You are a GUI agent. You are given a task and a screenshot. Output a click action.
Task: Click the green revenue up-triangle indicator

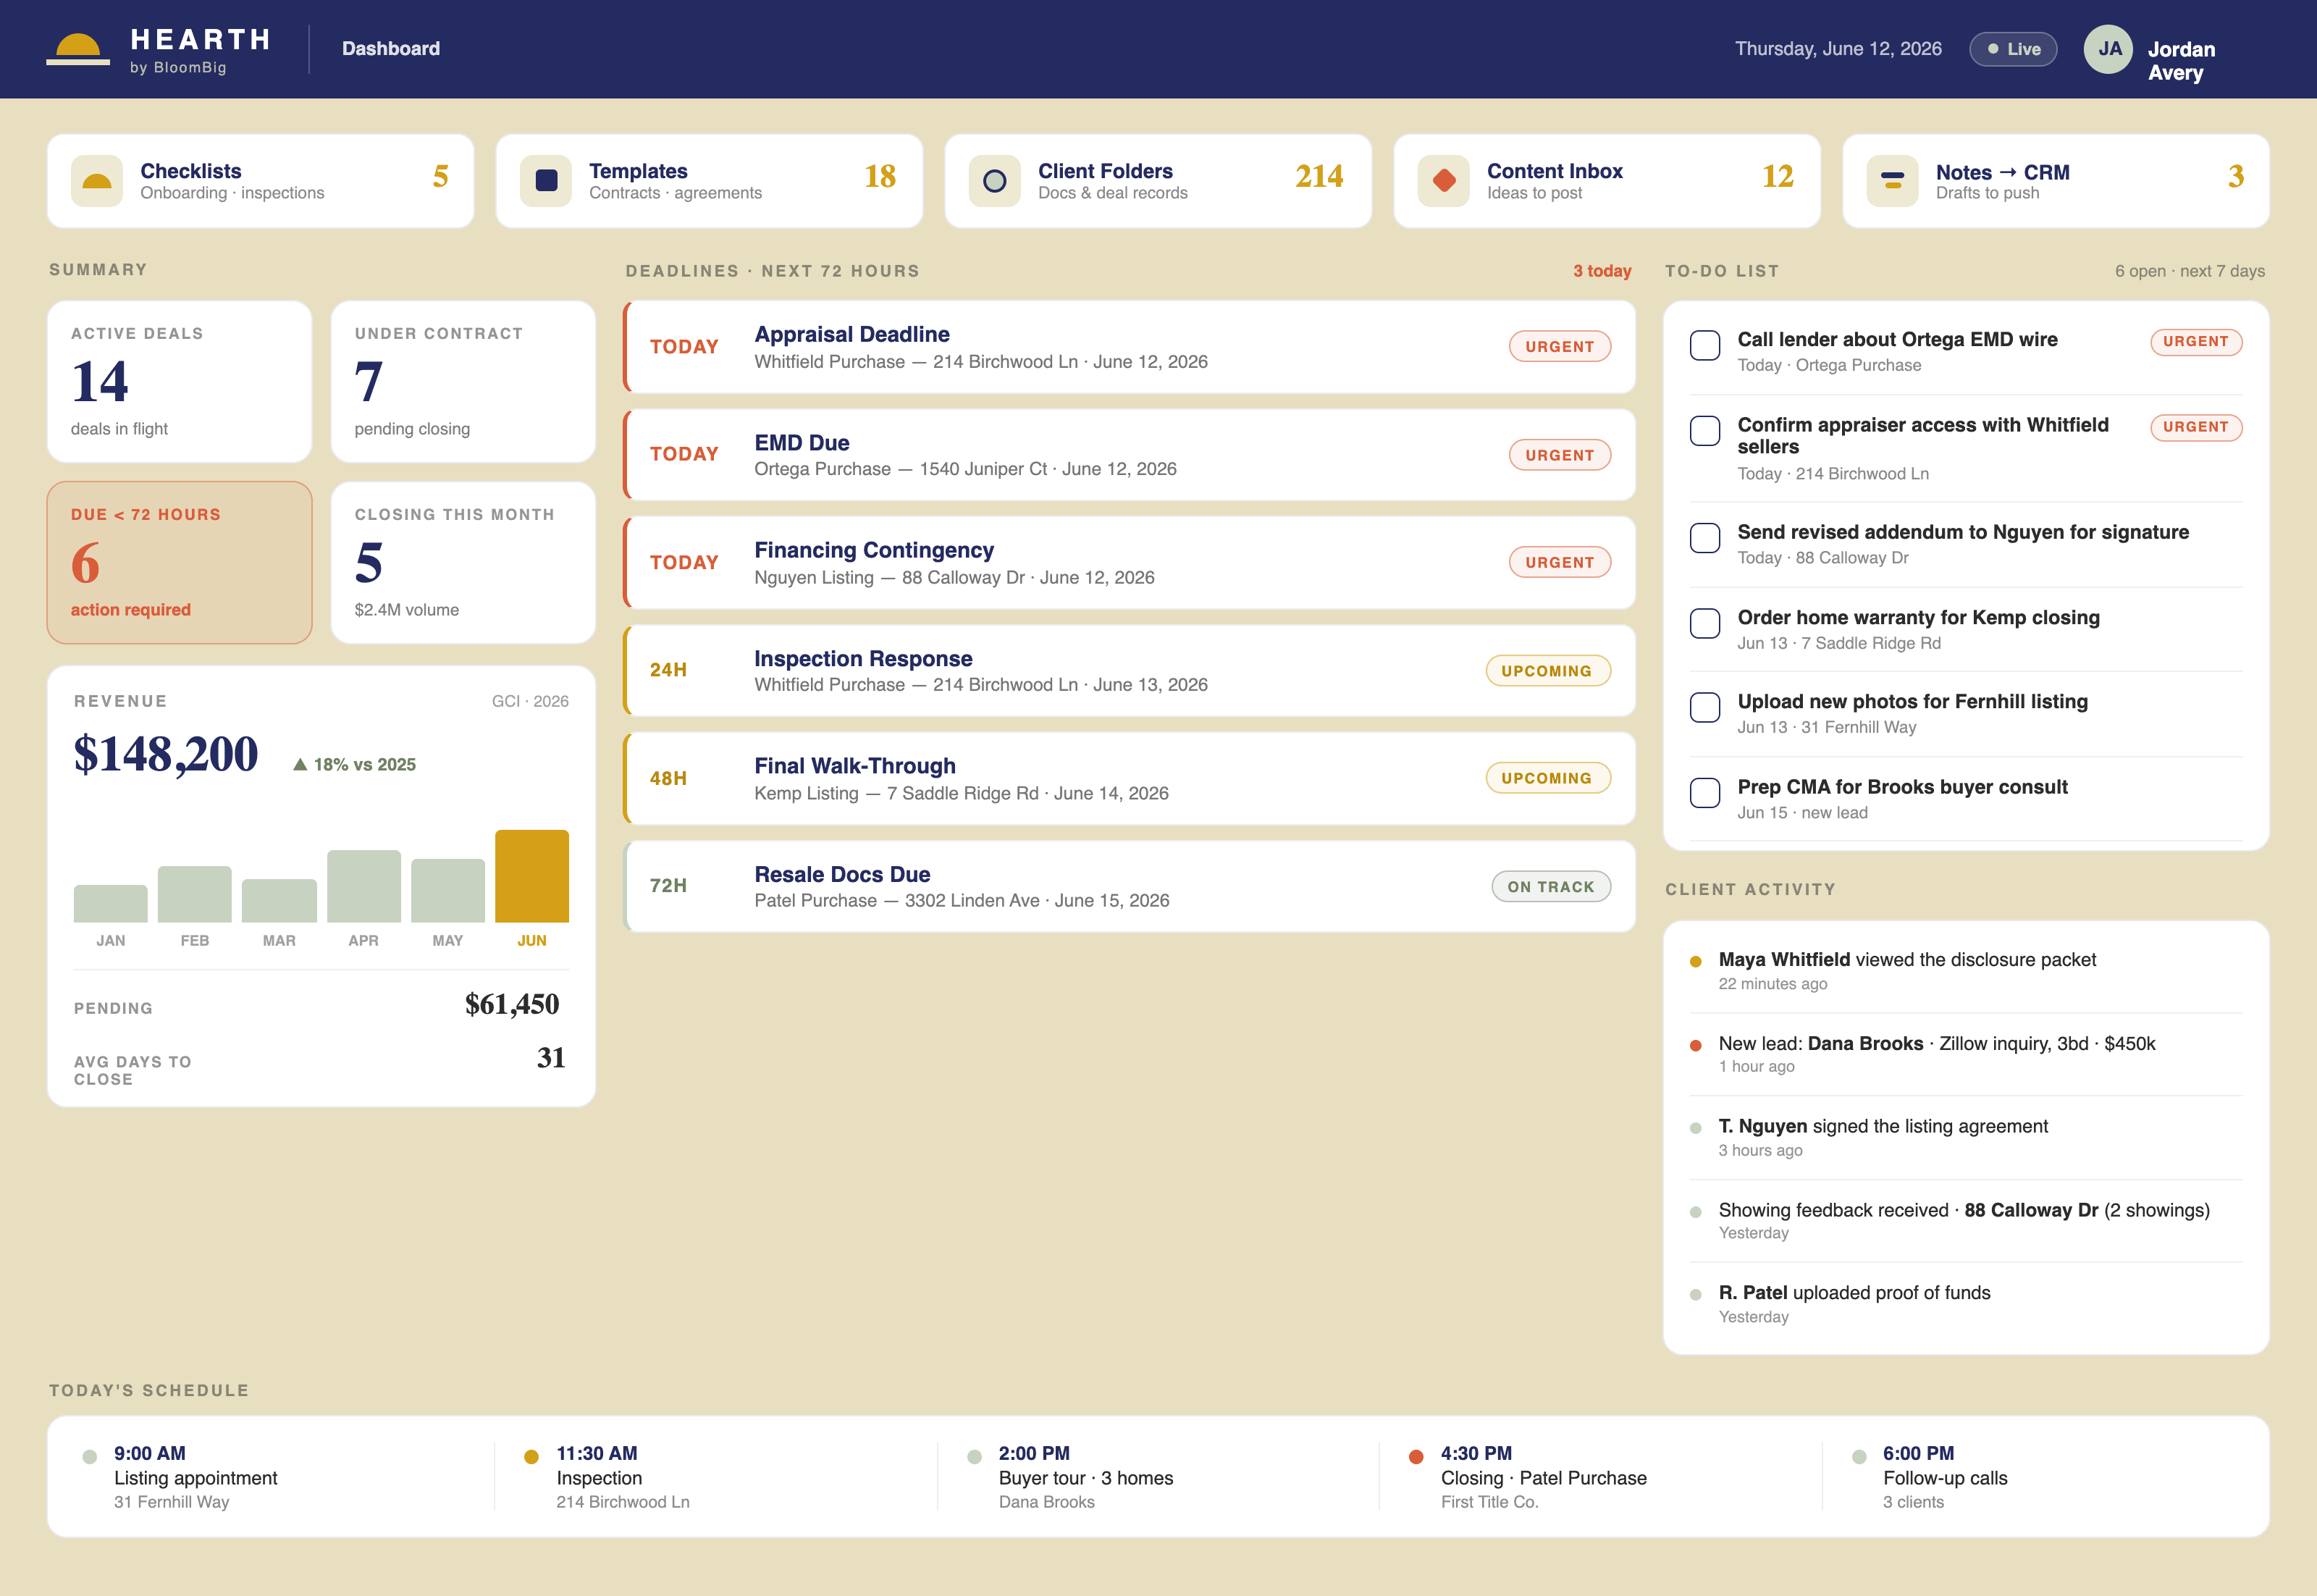300,764
